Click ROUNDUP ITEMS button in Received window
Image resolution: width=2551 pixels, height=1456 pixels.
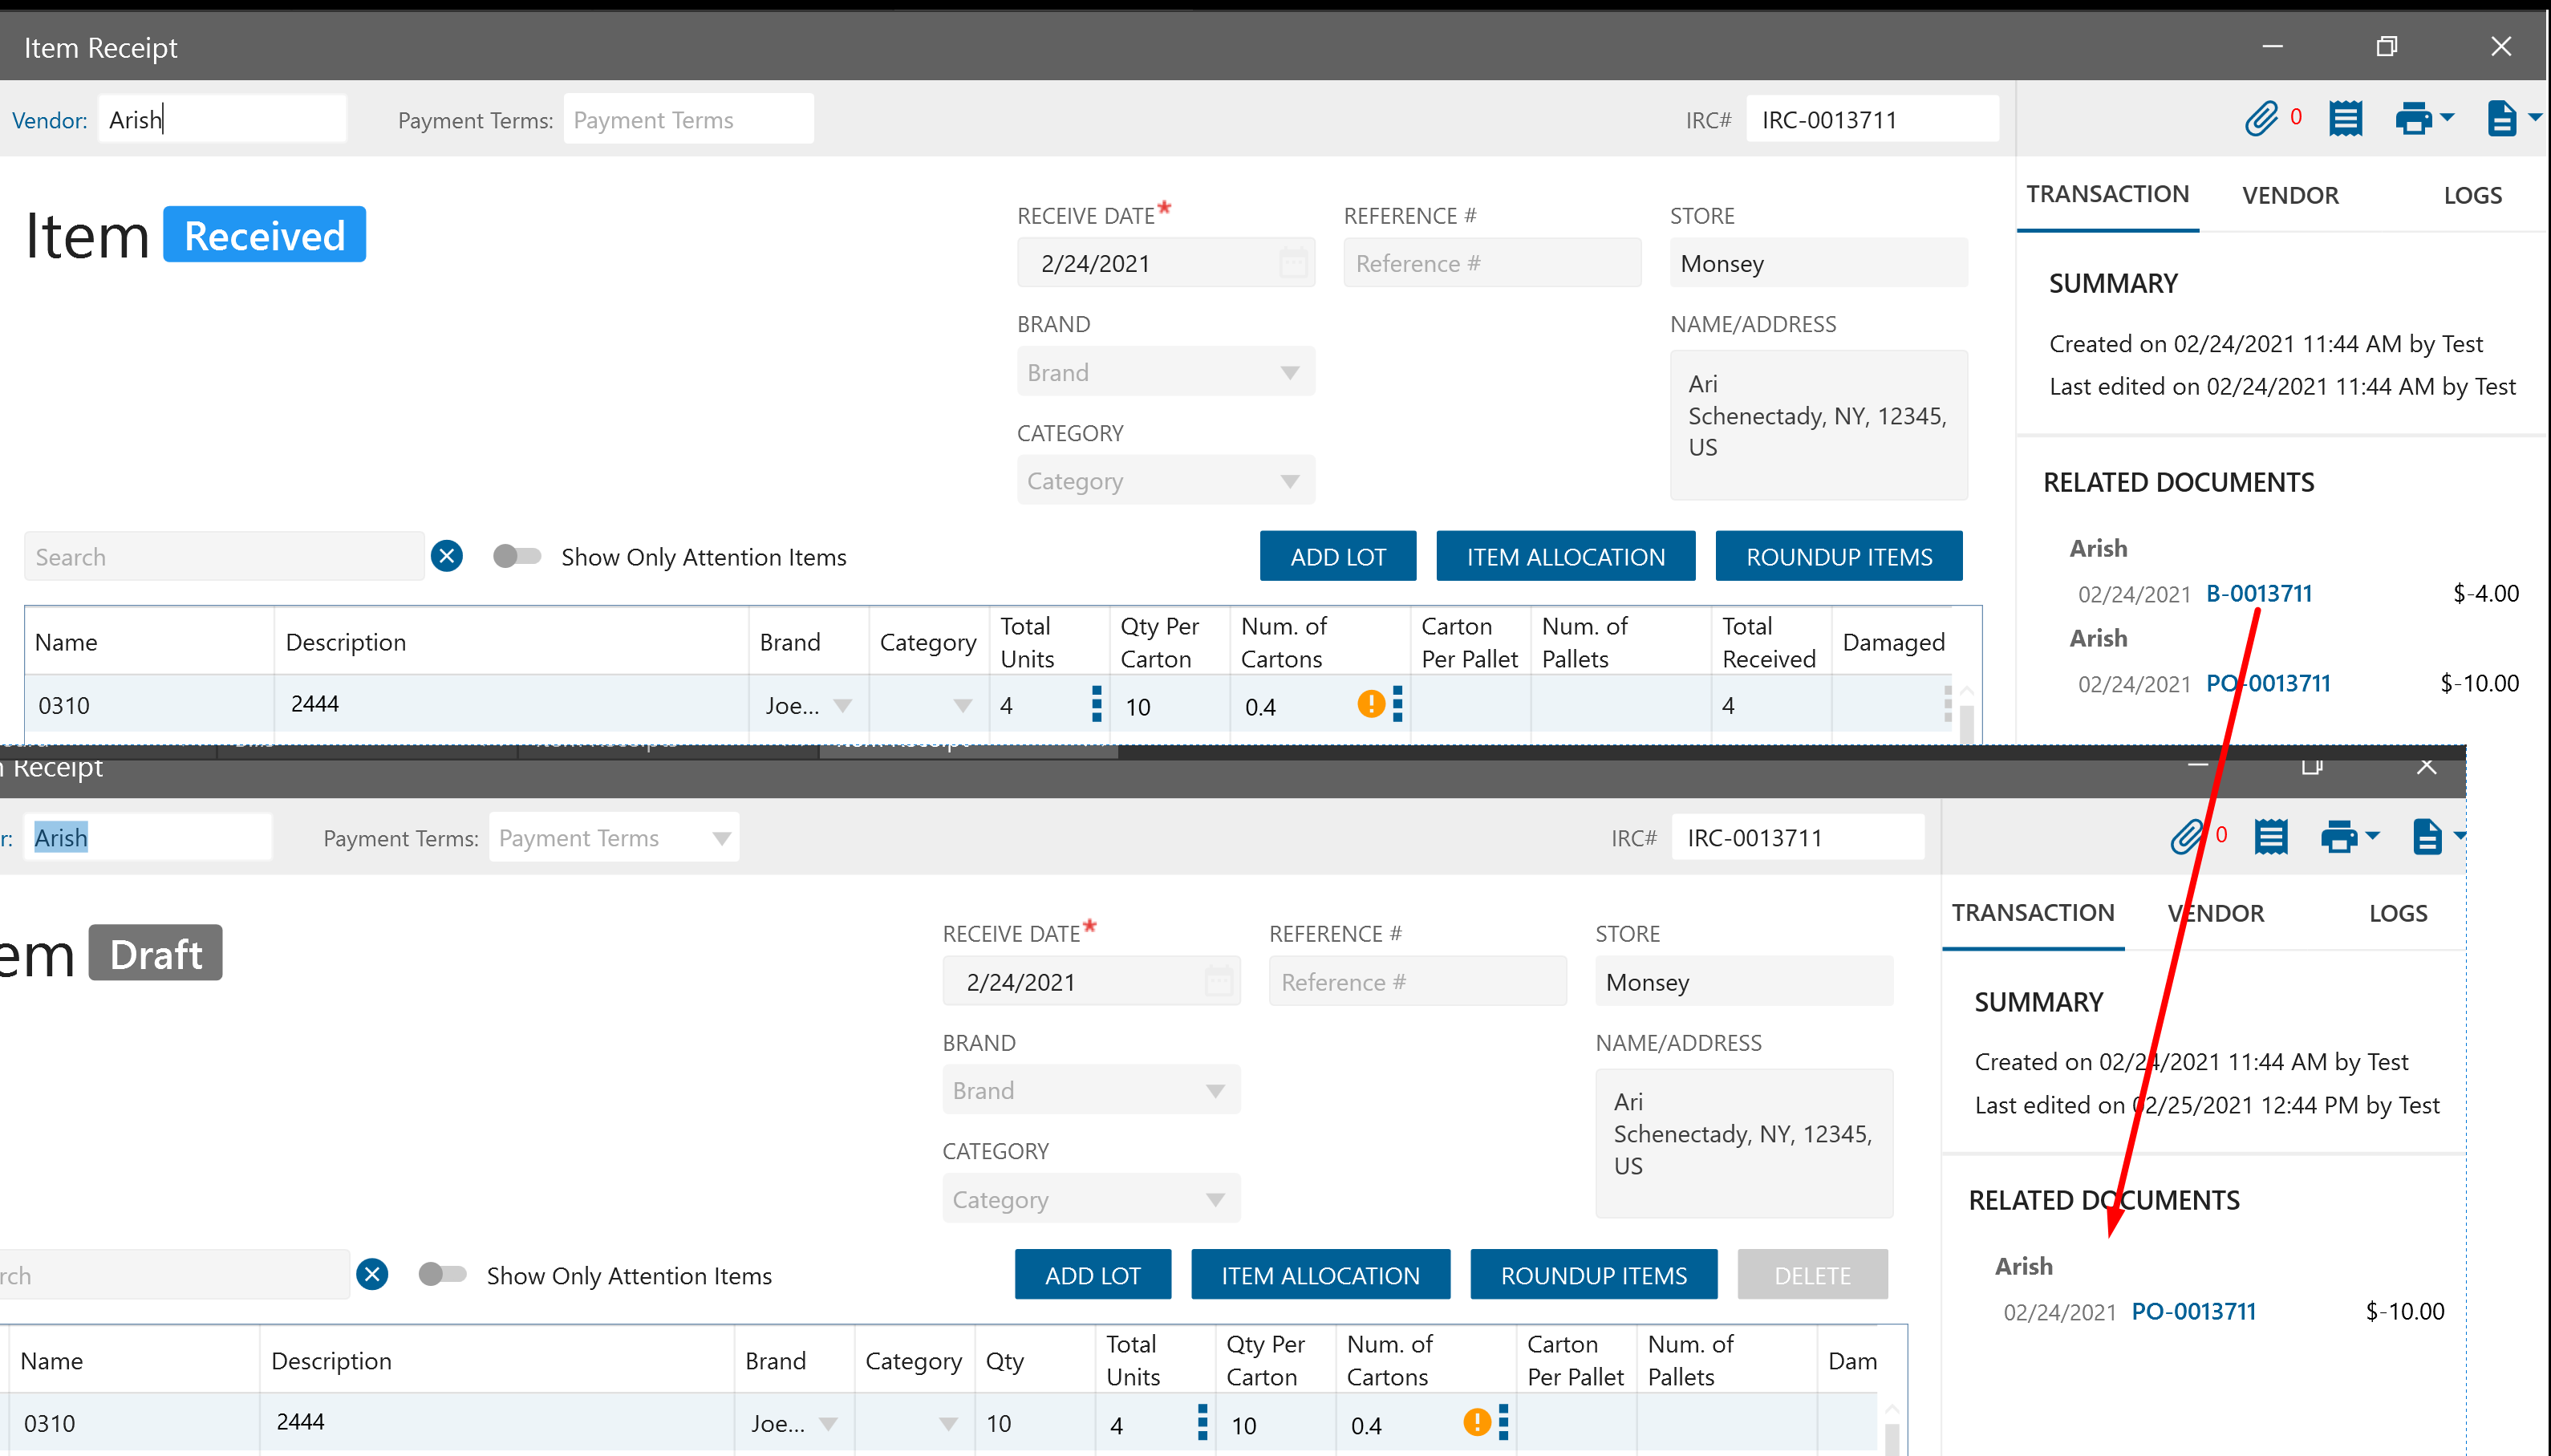1838,556
